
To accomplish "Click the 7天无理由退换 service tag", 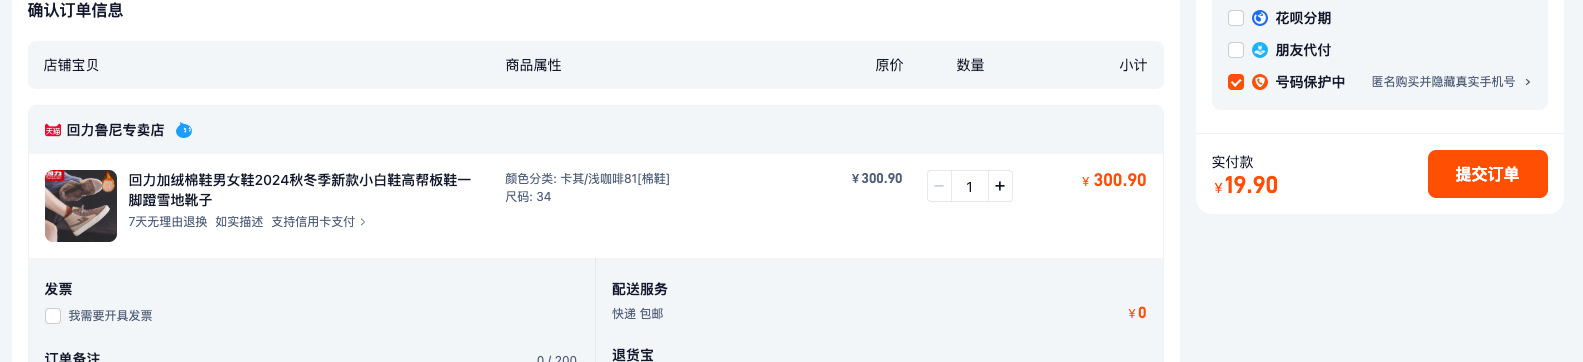I will [168, 222].
